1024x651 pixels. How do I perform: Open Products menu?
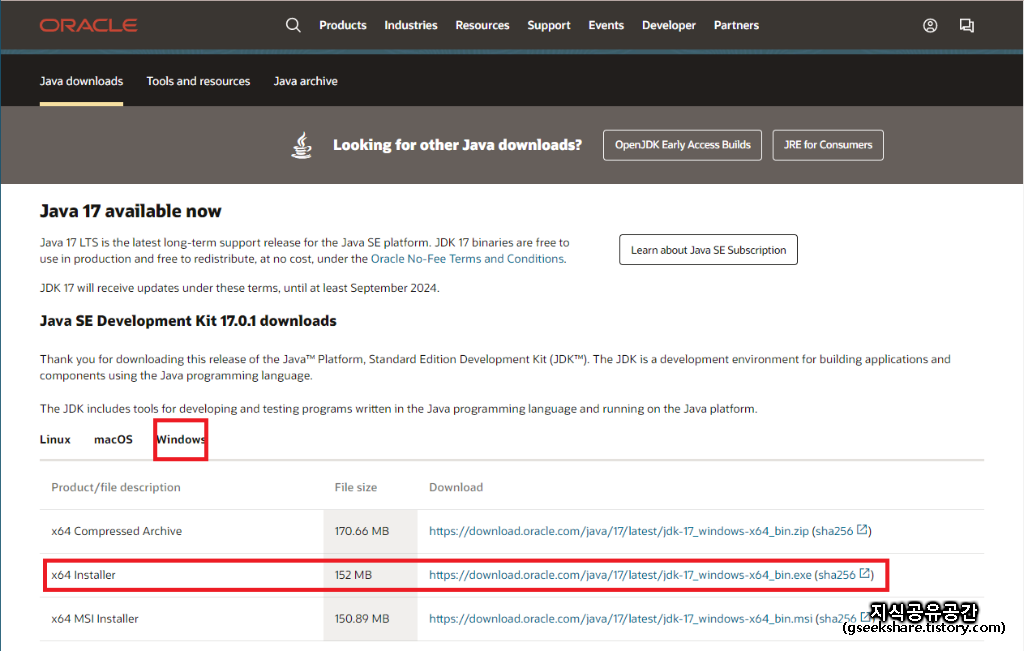click(x=343, y=25)
